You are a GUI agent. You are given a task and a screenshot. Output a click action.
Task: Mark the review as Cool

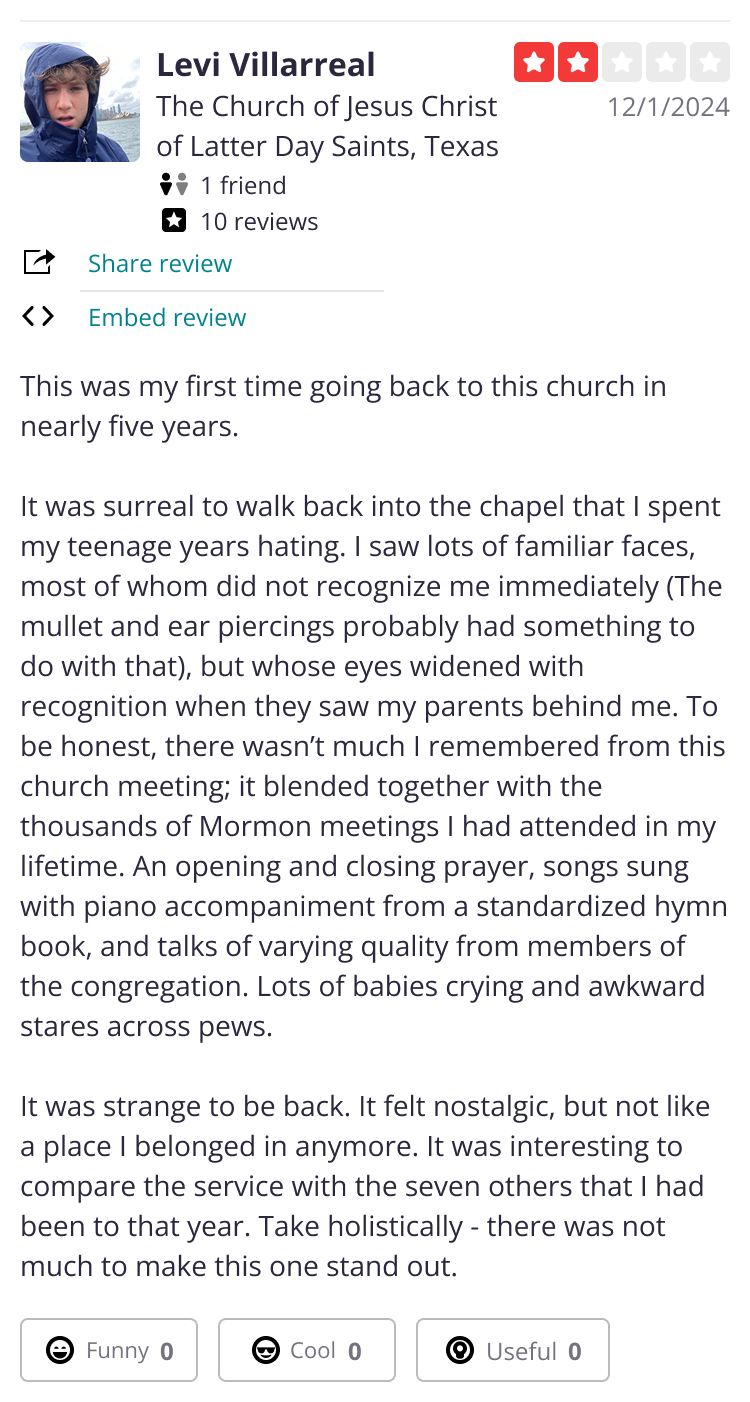(307, 1351)
